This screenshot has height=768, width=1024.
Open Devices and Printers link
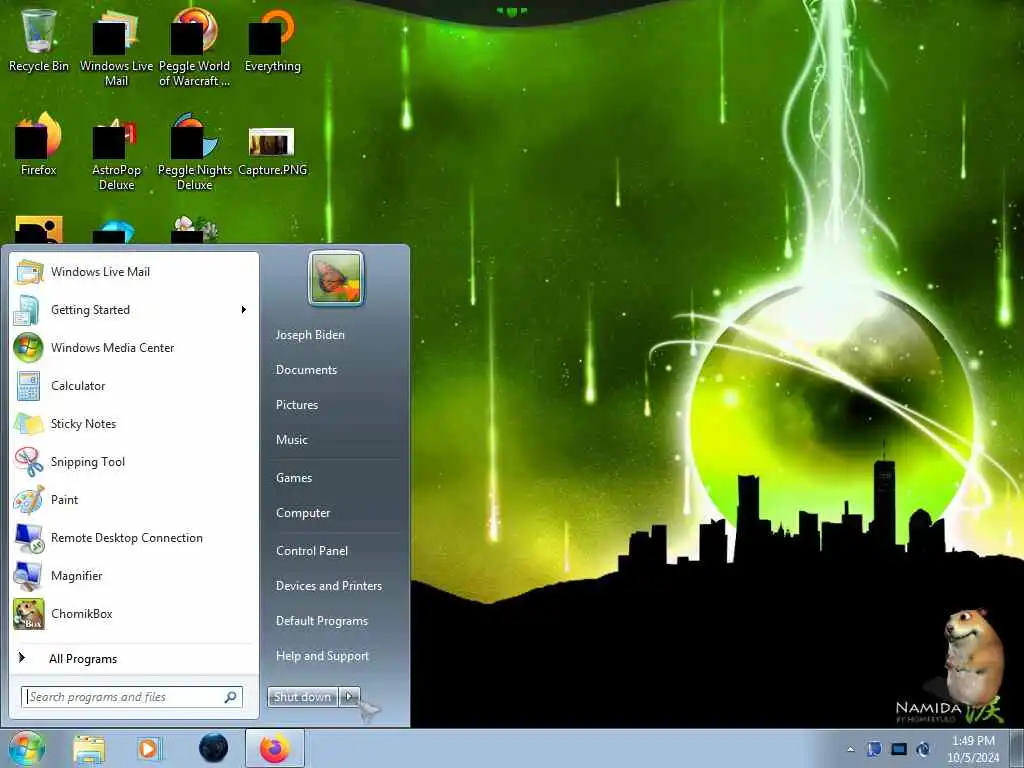pos(328,586)
